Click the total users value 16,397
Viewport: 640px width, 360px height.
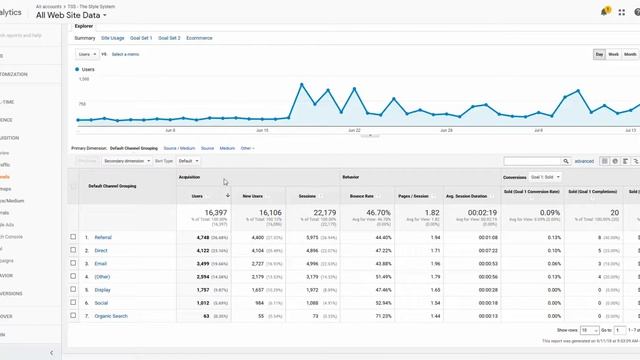216,213
